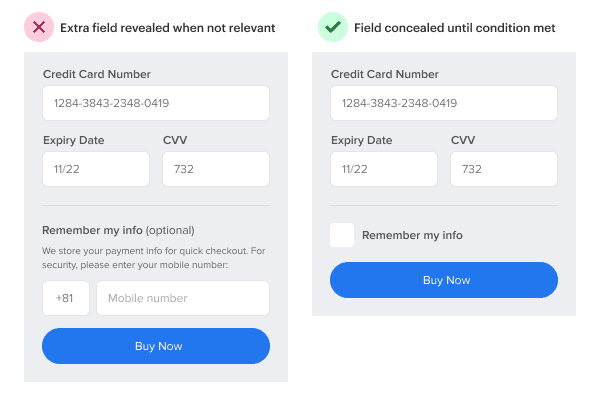Click left form's "Credit Card Number" label

tap(97, 74)
